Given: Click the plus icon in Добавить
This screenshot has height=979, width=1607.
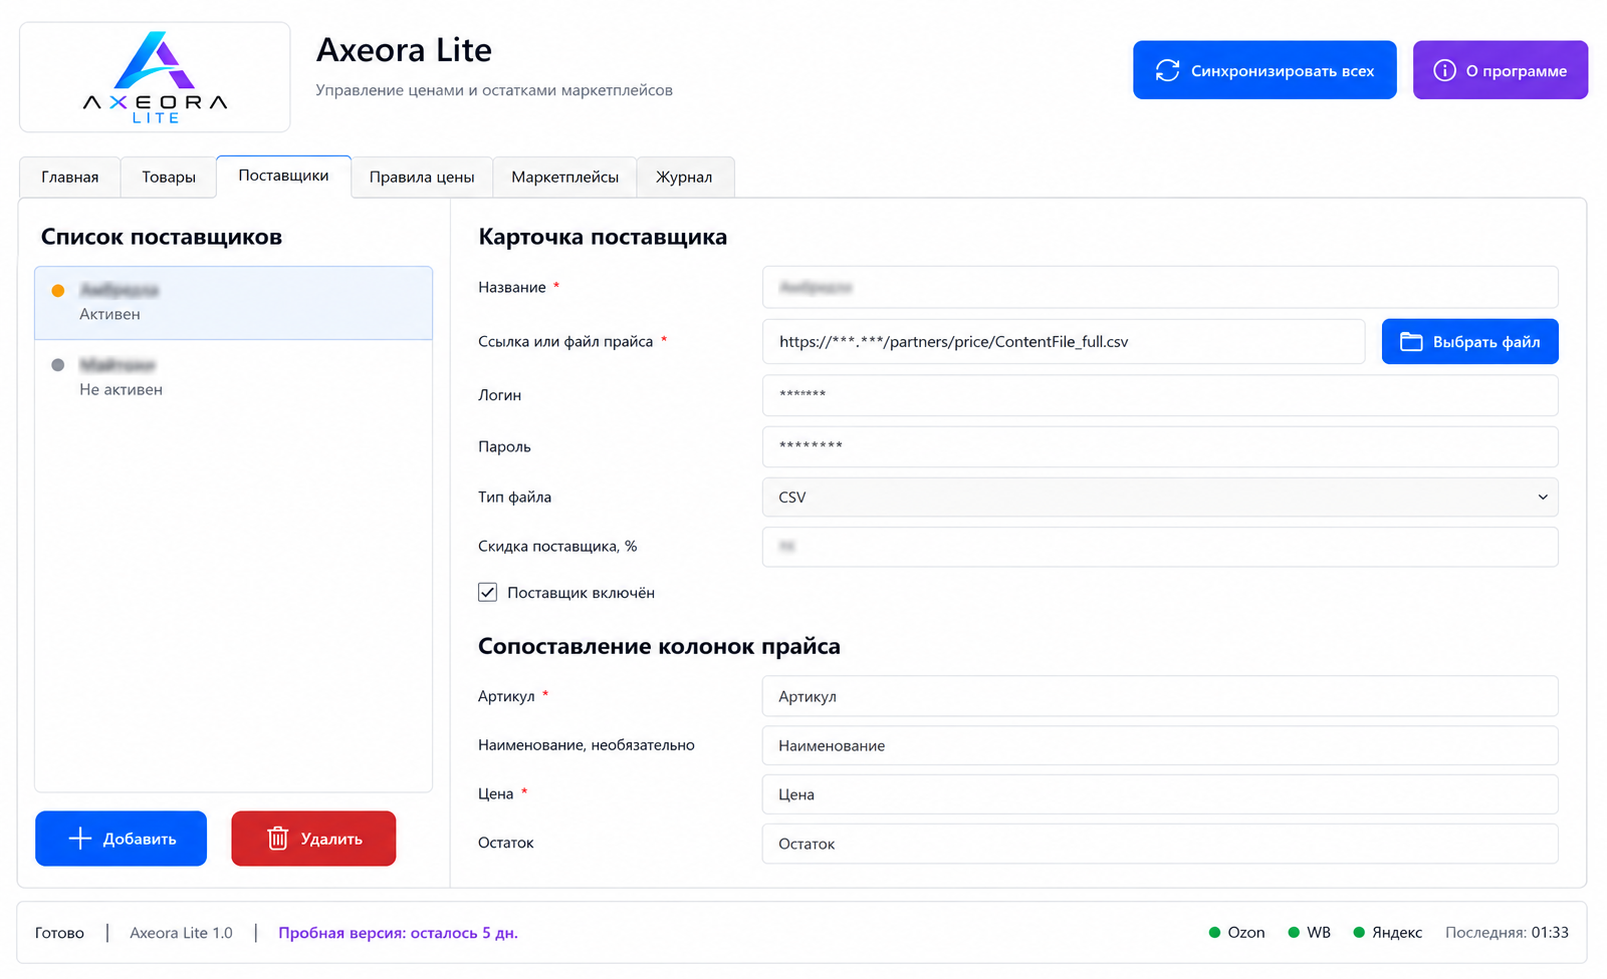Looking at the screenshot, I should click(x=80, y=838).
